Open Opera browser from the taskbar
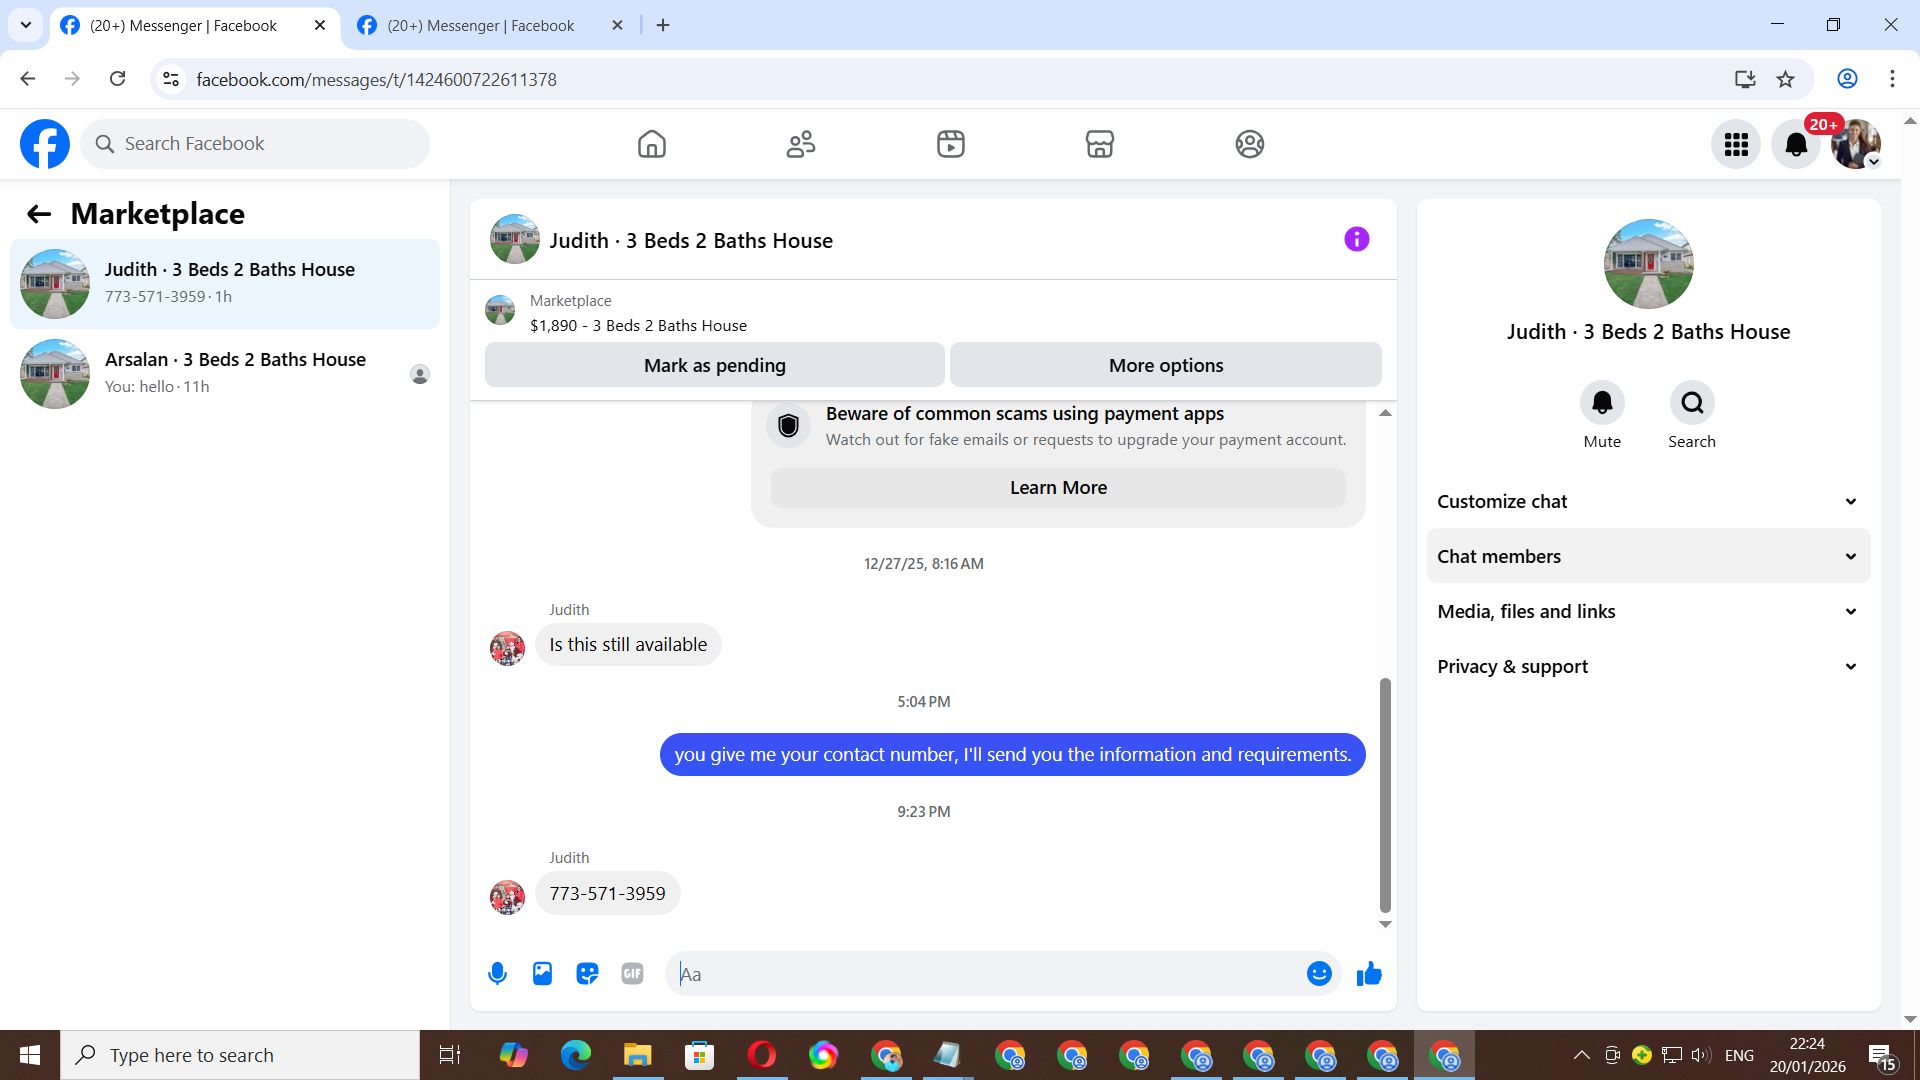 tap(761, 1055)
